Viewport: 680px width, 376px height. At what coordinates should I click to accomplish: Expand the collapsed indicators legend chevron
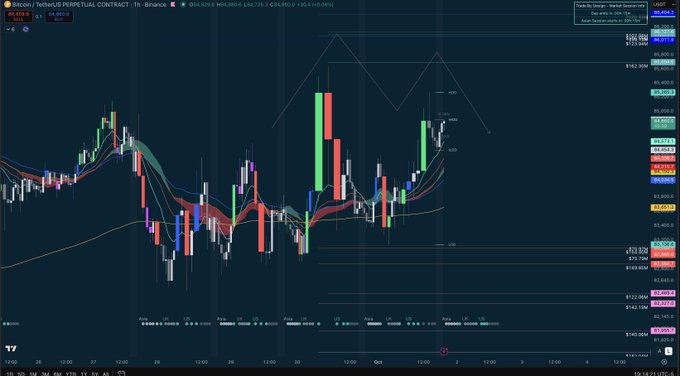pos(8,29)
